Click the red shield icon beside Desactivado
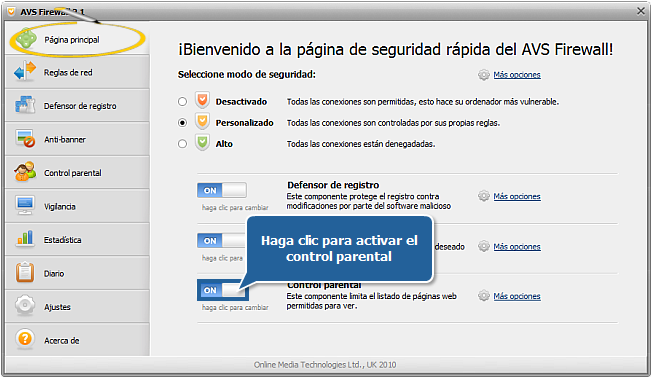 pyautogui.click(x=202, y=101)
